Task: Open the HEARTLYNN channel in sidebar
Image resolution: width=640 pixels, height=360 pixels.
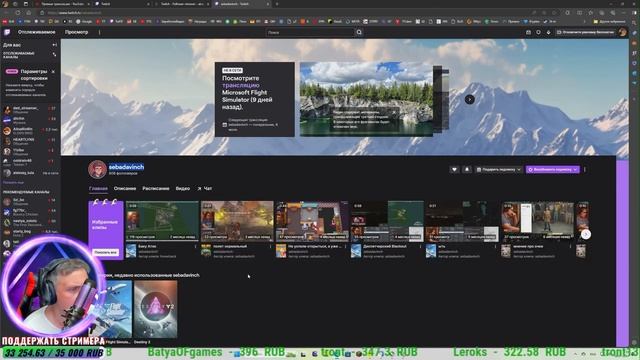Action: [30, 141]
